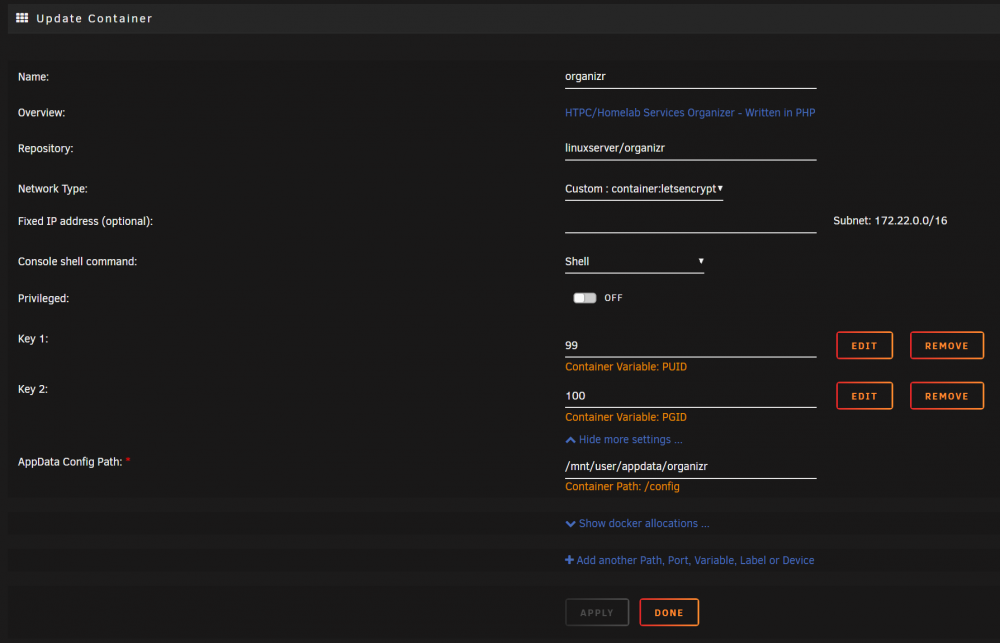The width and height of the screenshot is (1000, 643).
Task: Click the Key 1 value field 99
Action: click(690, 346)
